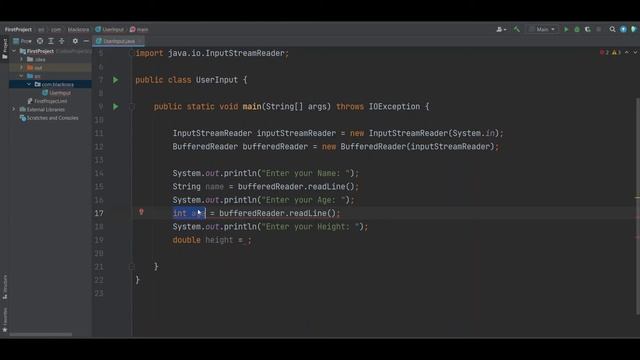Expand all in project panel

point(51,41)
